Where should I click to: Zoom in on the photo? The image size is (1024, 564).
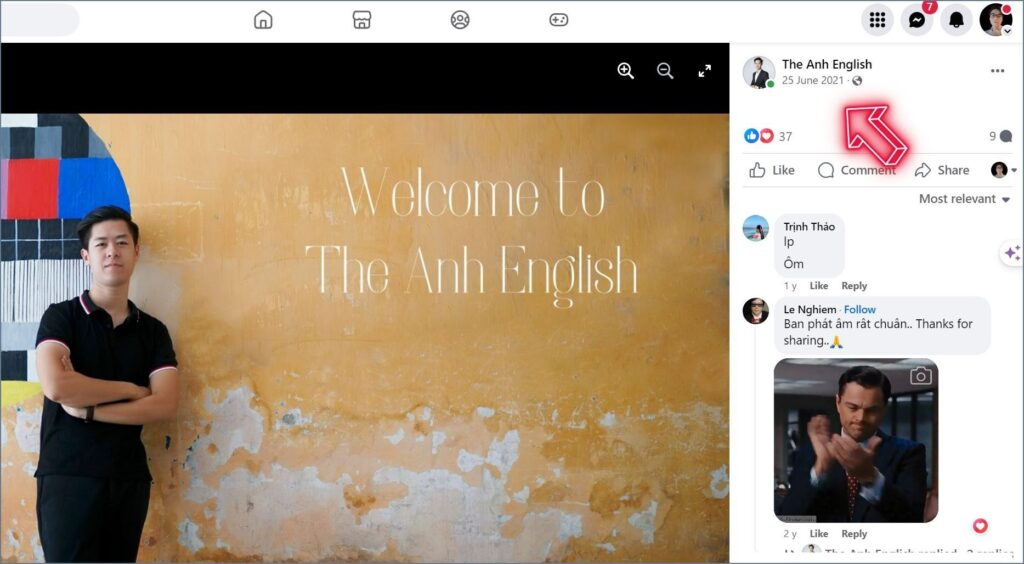click(x=626, y=71)
